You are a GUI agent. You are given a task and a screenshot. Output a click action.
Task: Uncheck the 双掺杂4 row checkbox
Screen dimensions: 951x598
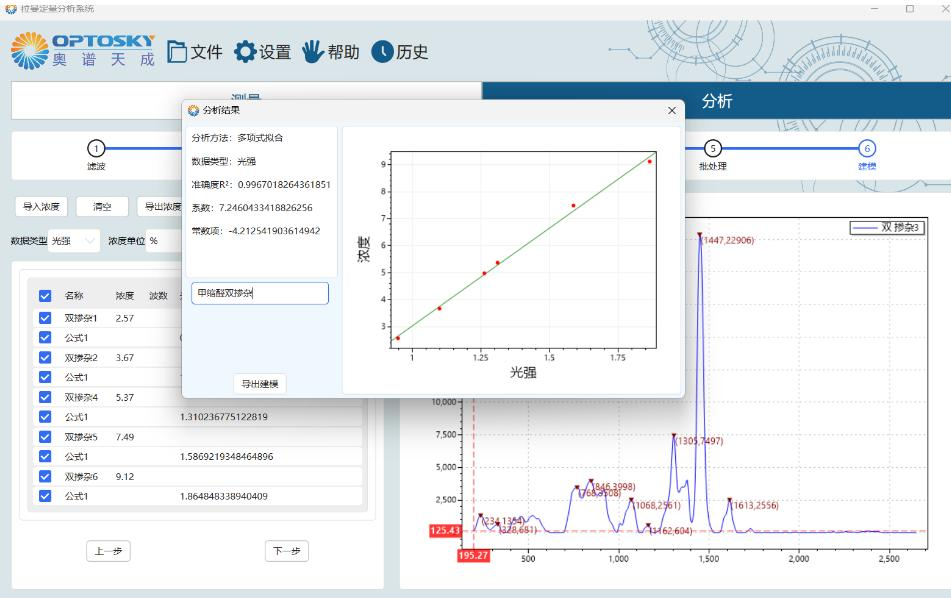click(45, 397)
